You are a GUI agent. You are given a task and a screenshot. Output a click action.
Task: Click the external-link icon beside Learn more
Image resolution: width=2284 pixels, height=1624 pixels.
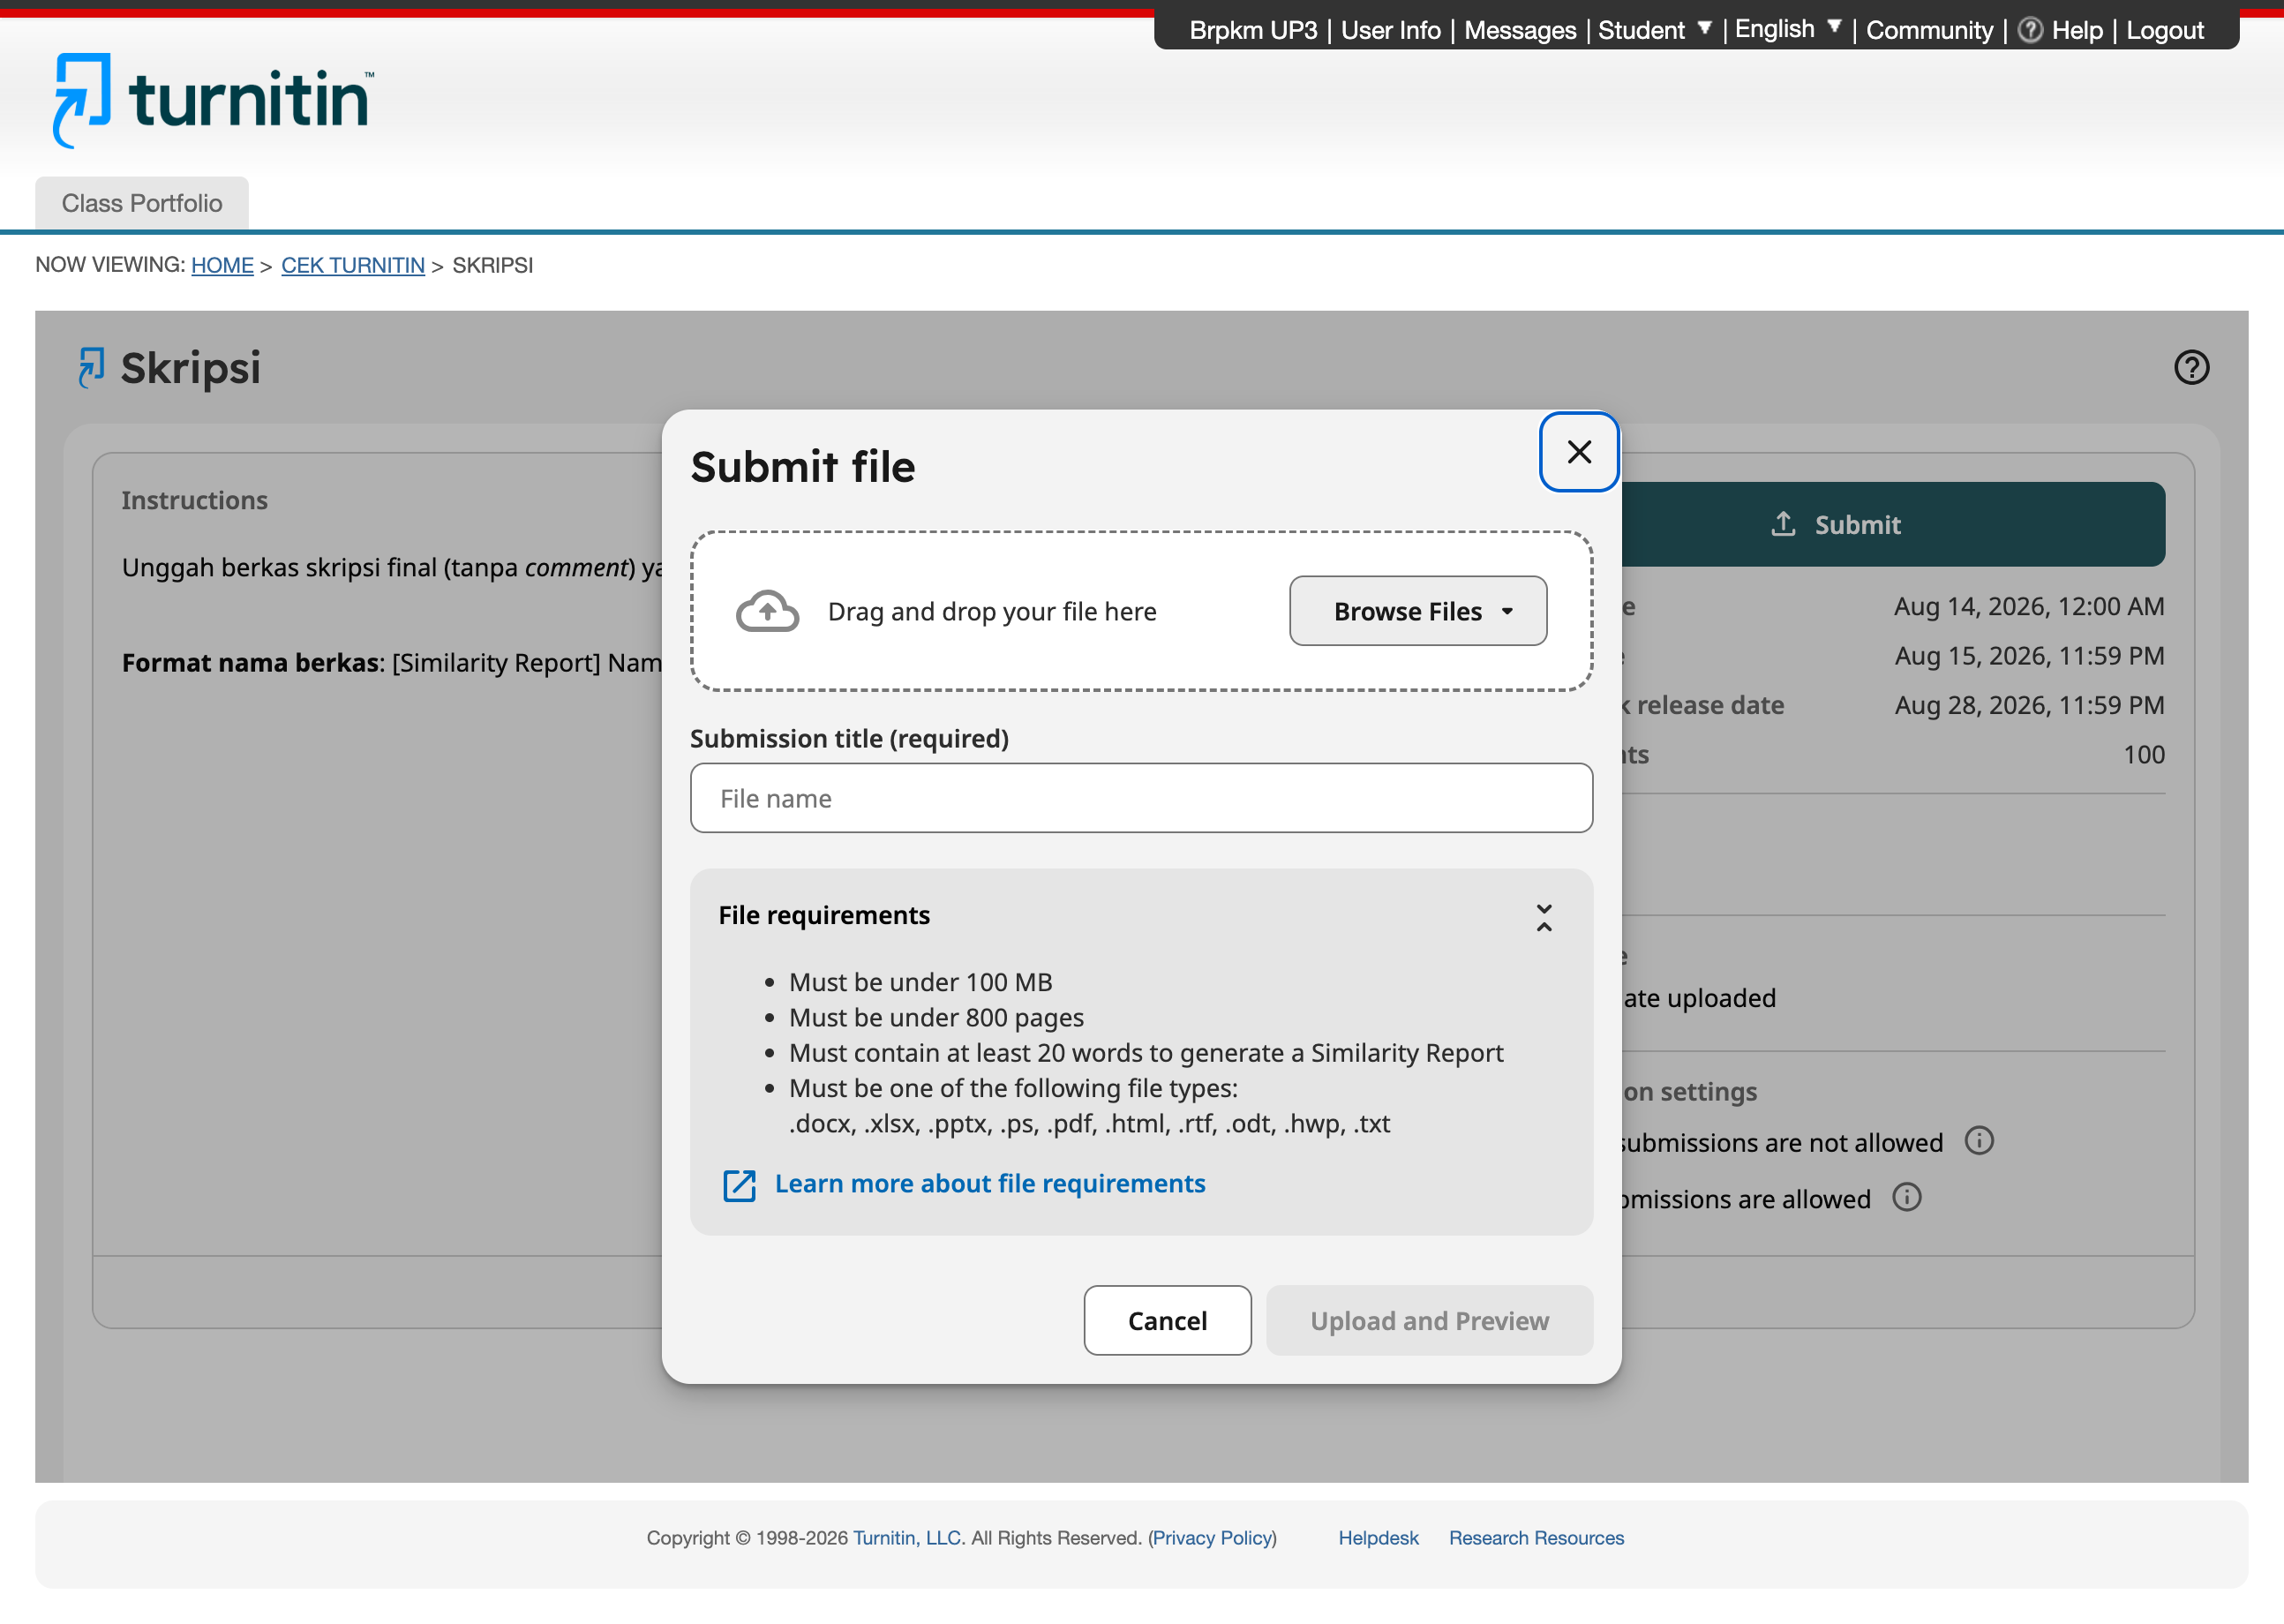(739, 1185)
